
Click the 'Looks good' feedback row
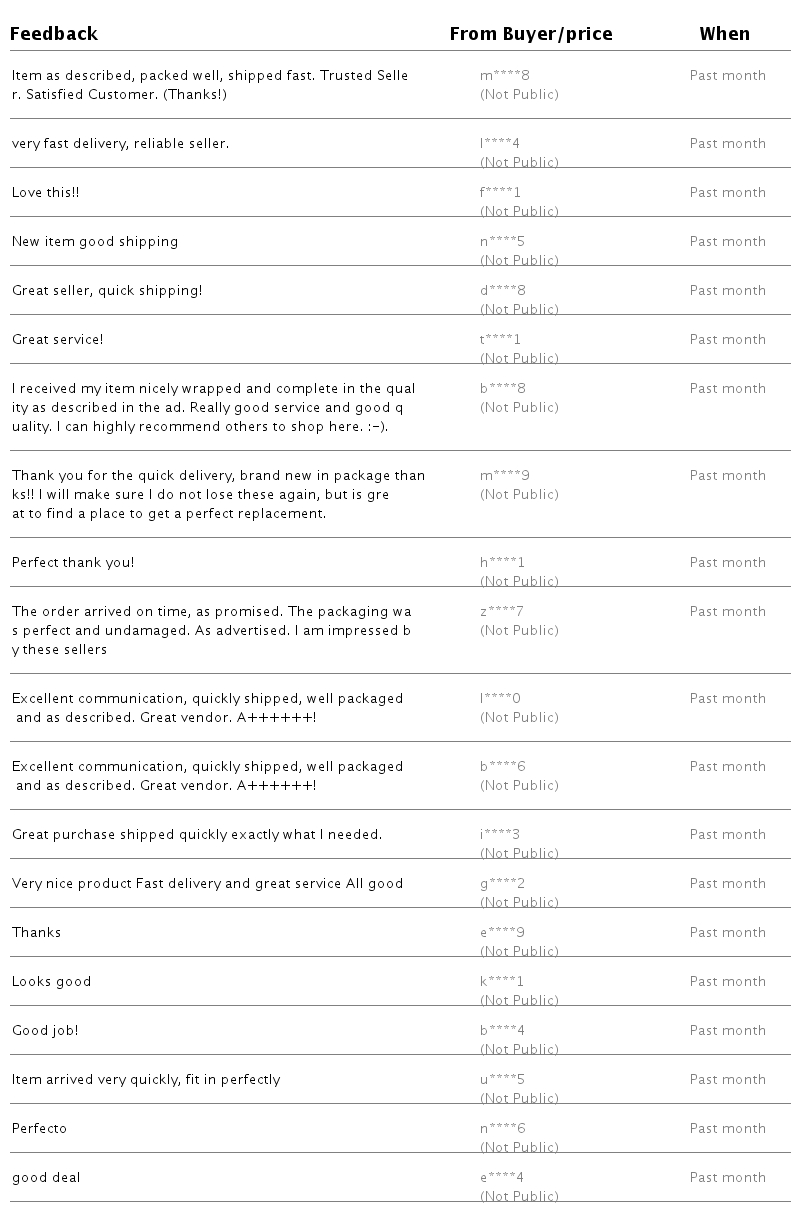(x=400, y=981)
